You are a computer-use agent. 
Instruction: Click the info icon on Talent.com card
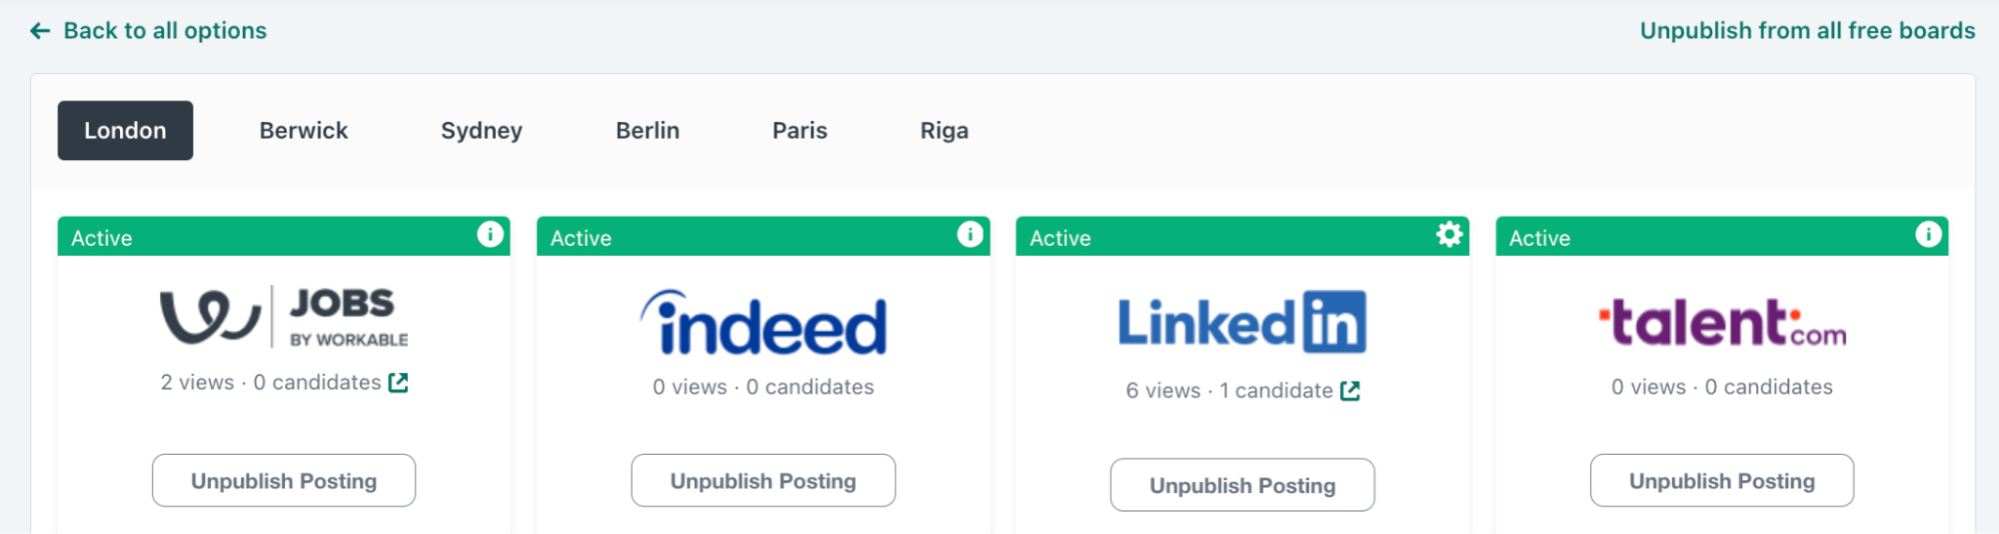pos(1928,235)
